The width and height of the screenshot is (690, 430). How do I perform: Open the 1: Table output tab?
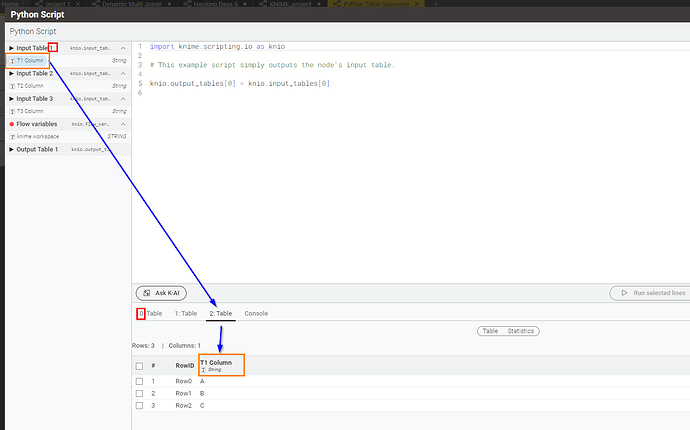186,314
